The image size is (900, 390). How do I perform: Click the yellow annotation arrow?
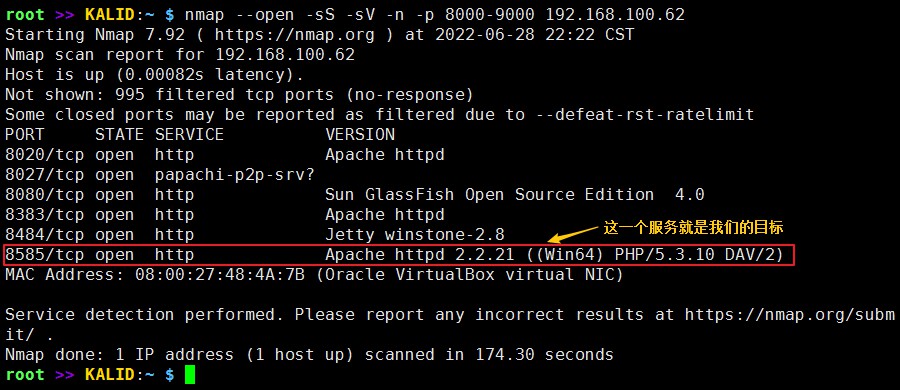[x=573, y=233]
